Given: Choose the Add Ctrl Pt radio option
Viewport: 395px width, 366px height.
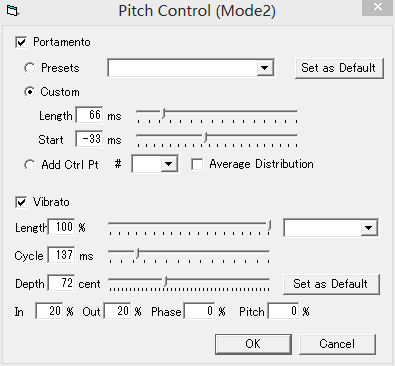Looking at the screenshot, I should tap(30, 165).
